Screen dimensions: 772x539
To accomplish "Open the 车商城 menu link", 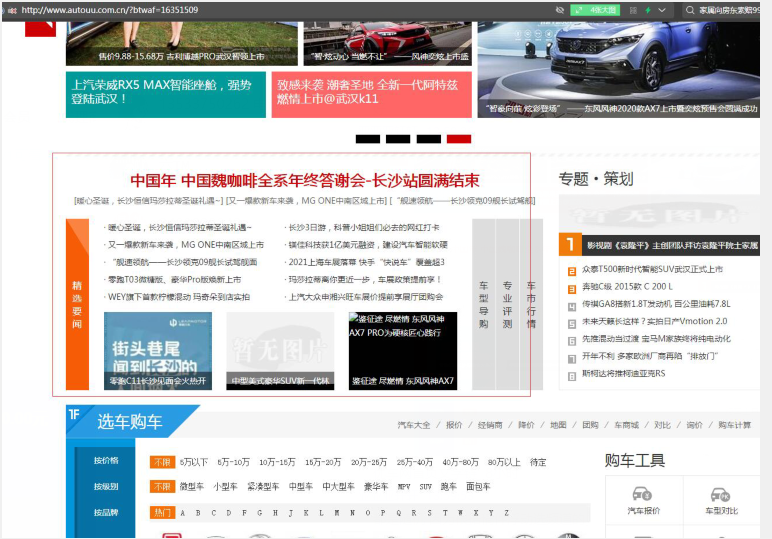I will pos(626,425).
